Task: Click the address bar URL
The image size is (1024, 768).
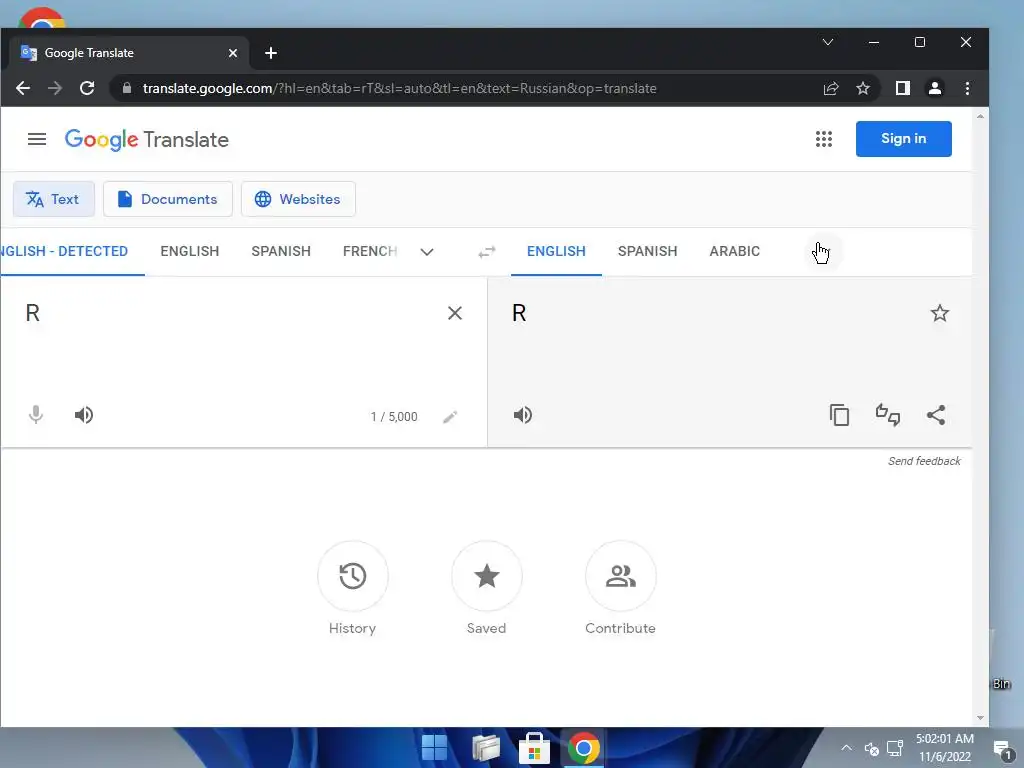Action: (400, 88)
